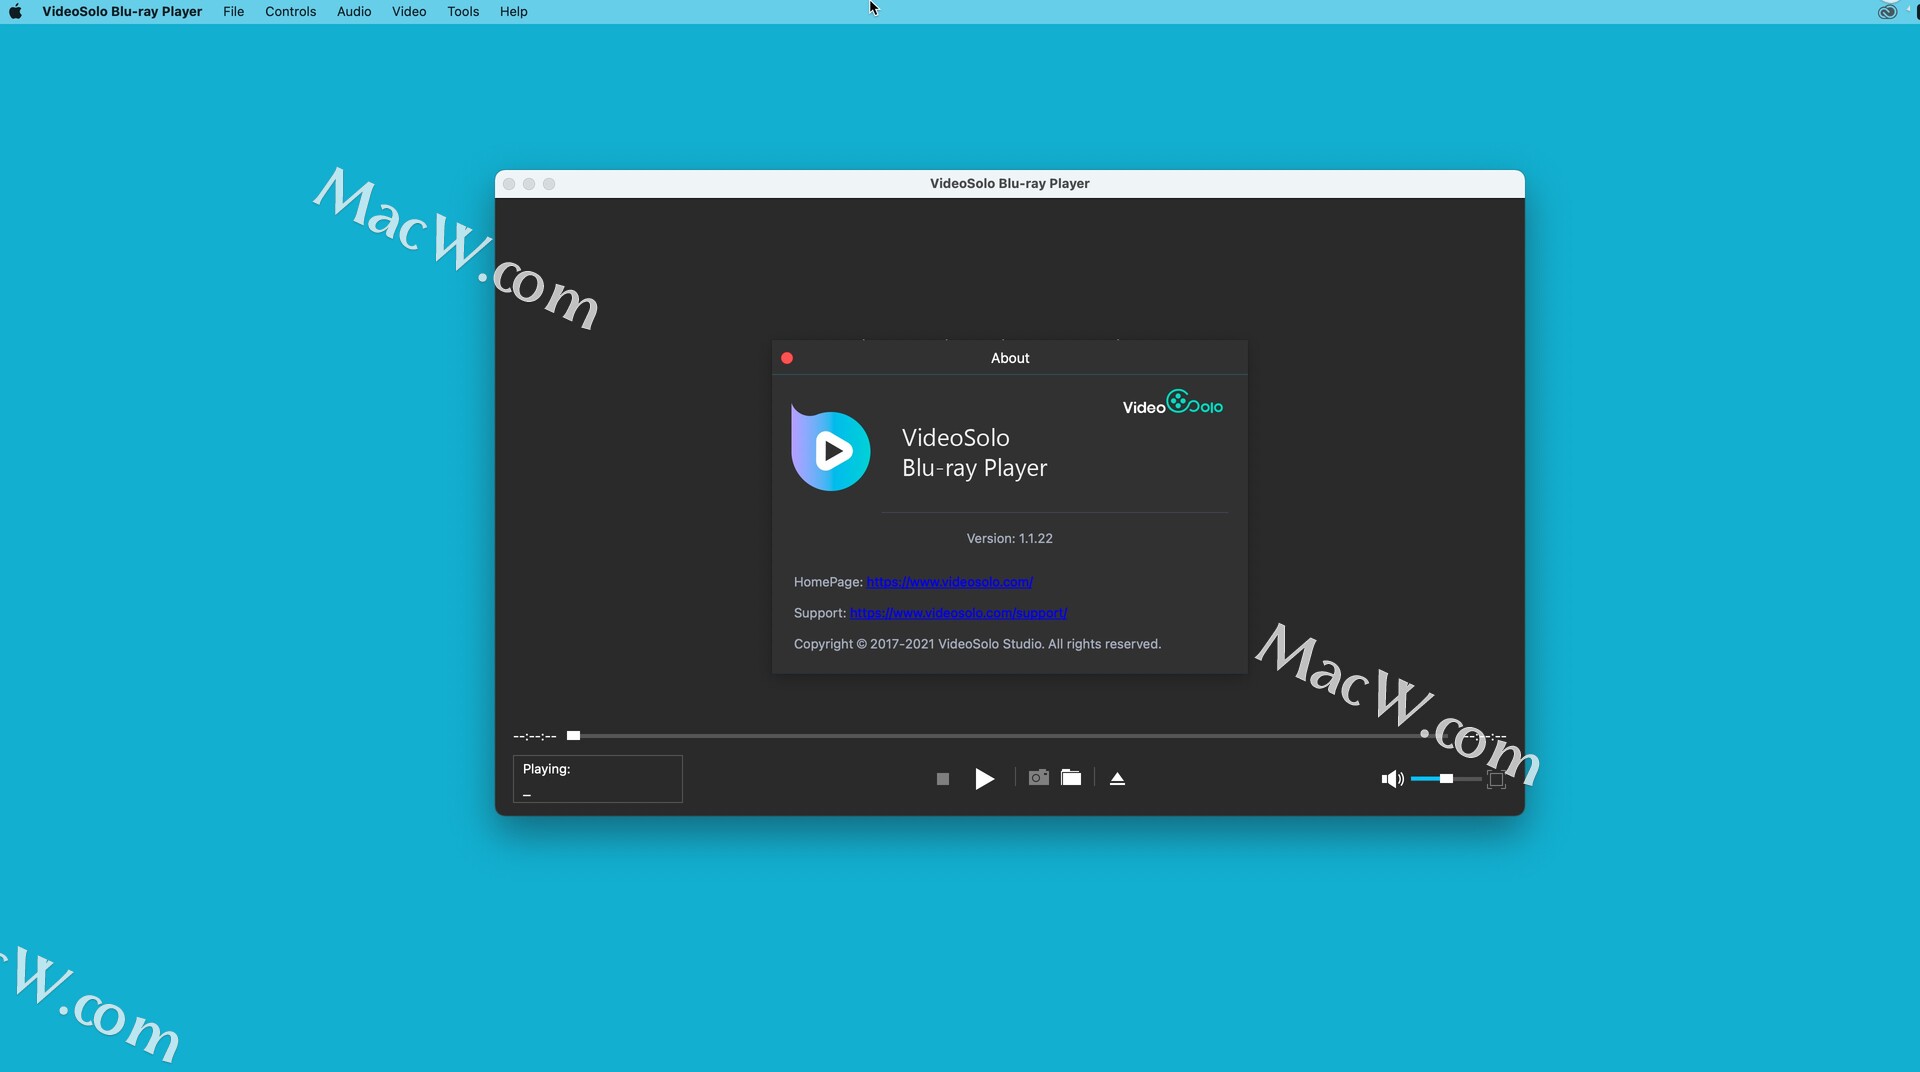Close the About dialog with red button
Image resolution: width=1920 pixels, height=1072 pixels.
tap(787, 358)
